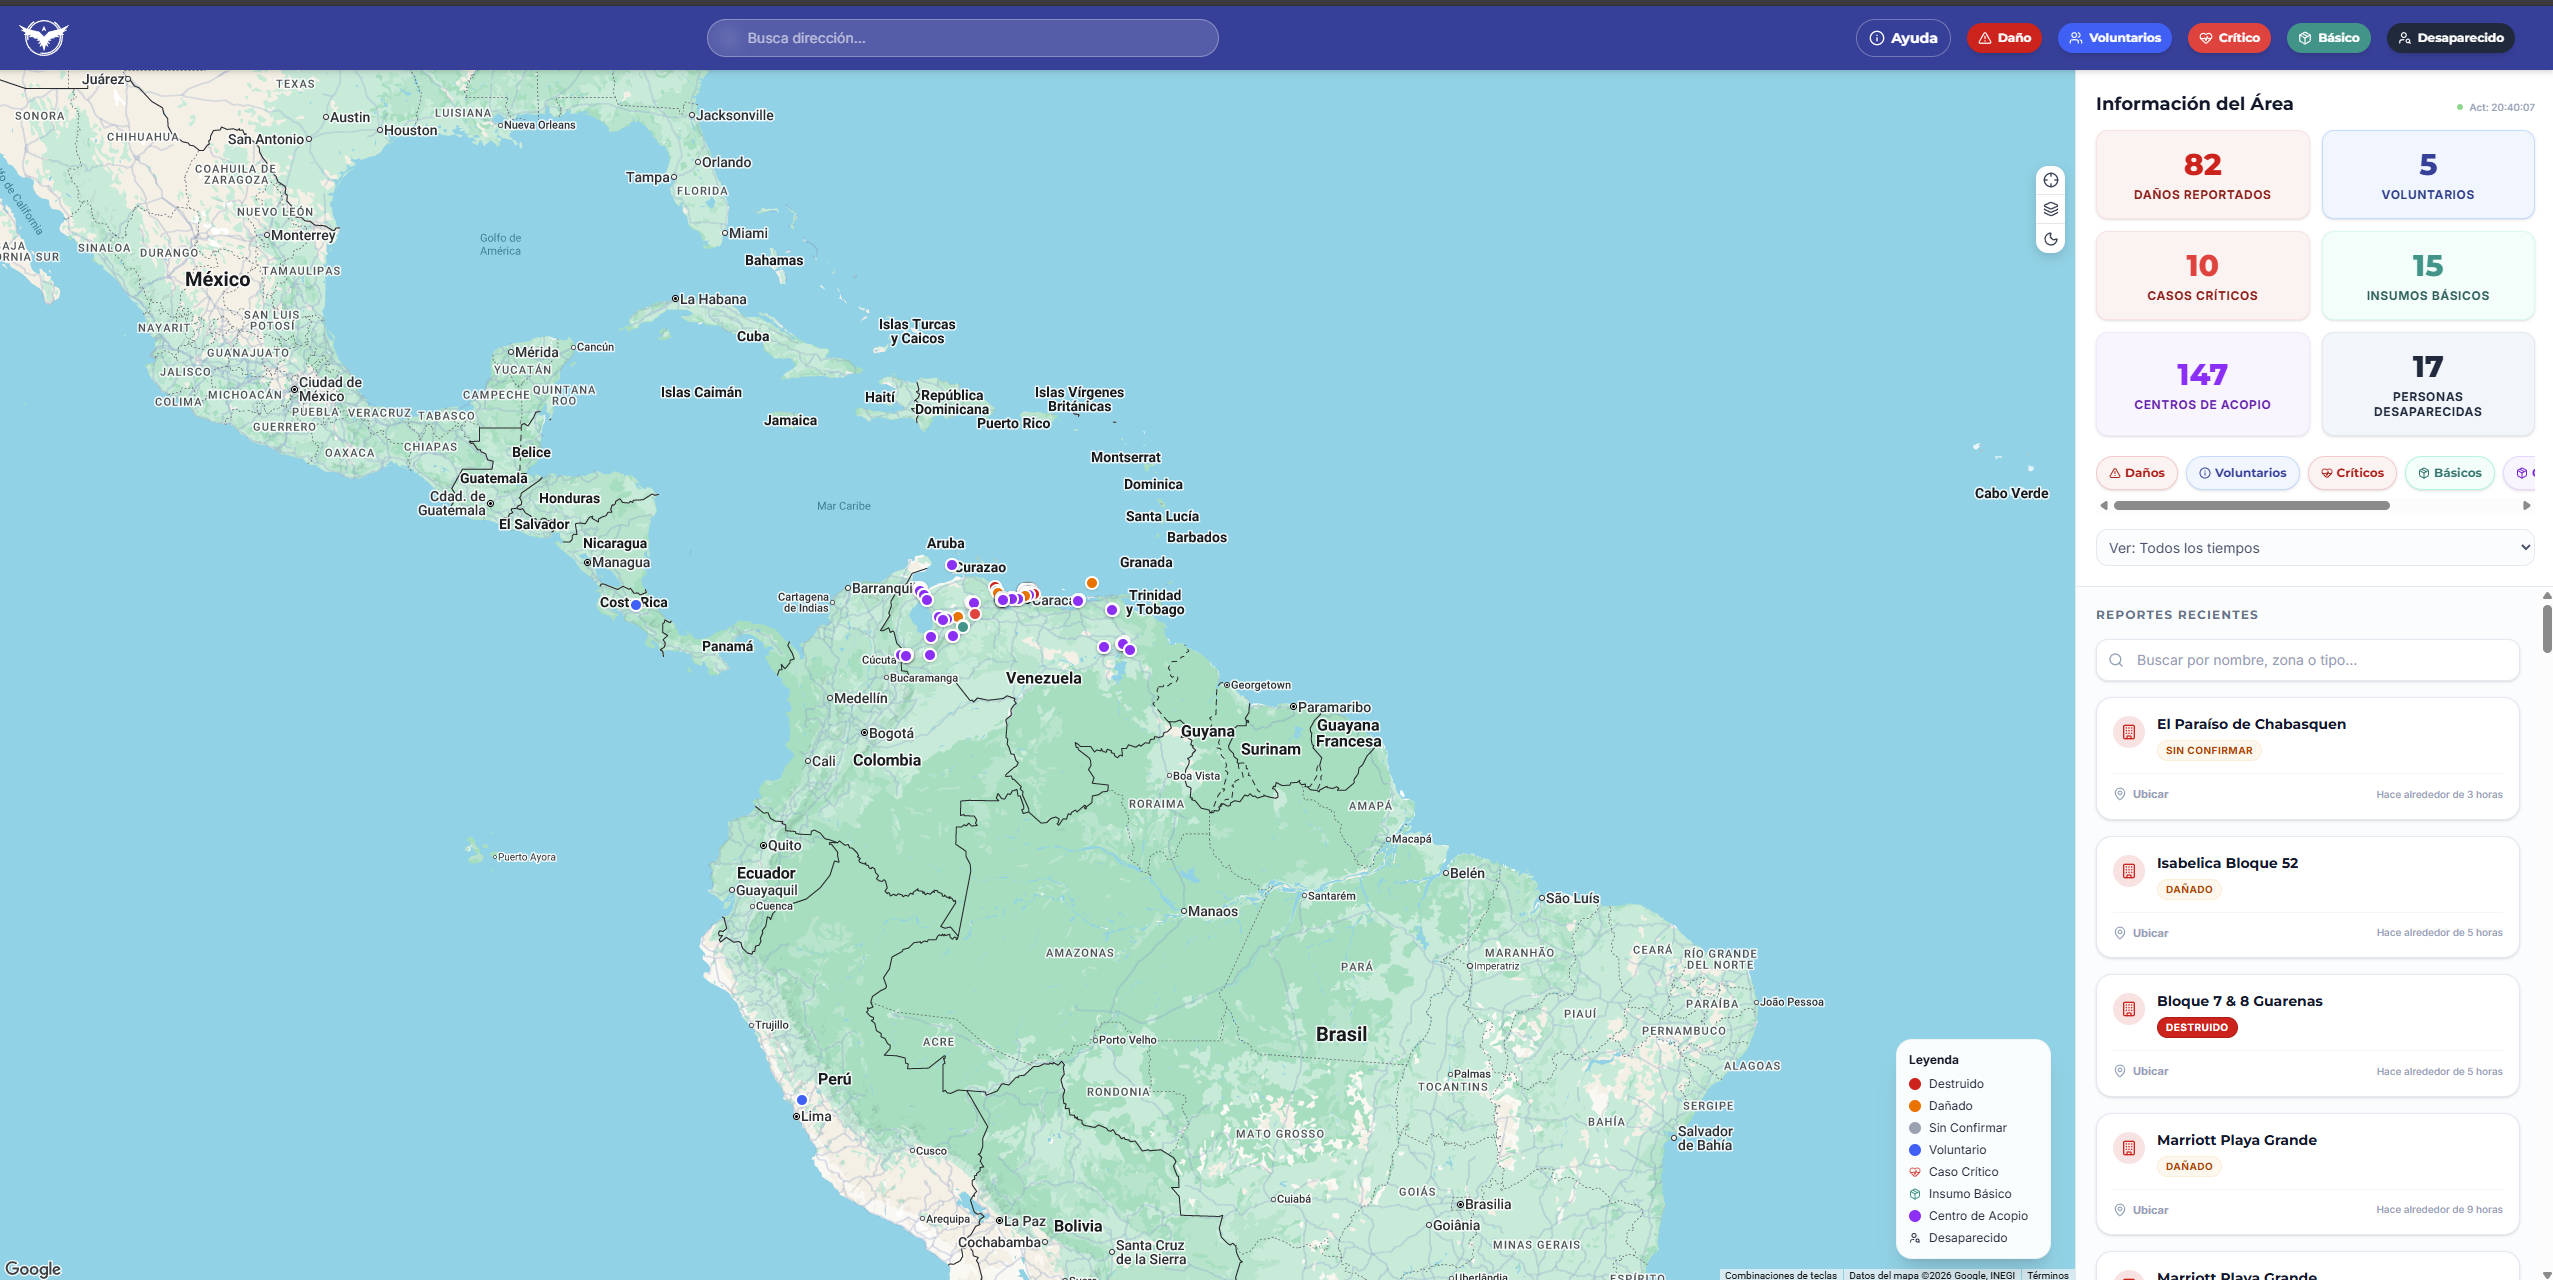Click the Google logo on map

pos(33,1268)
